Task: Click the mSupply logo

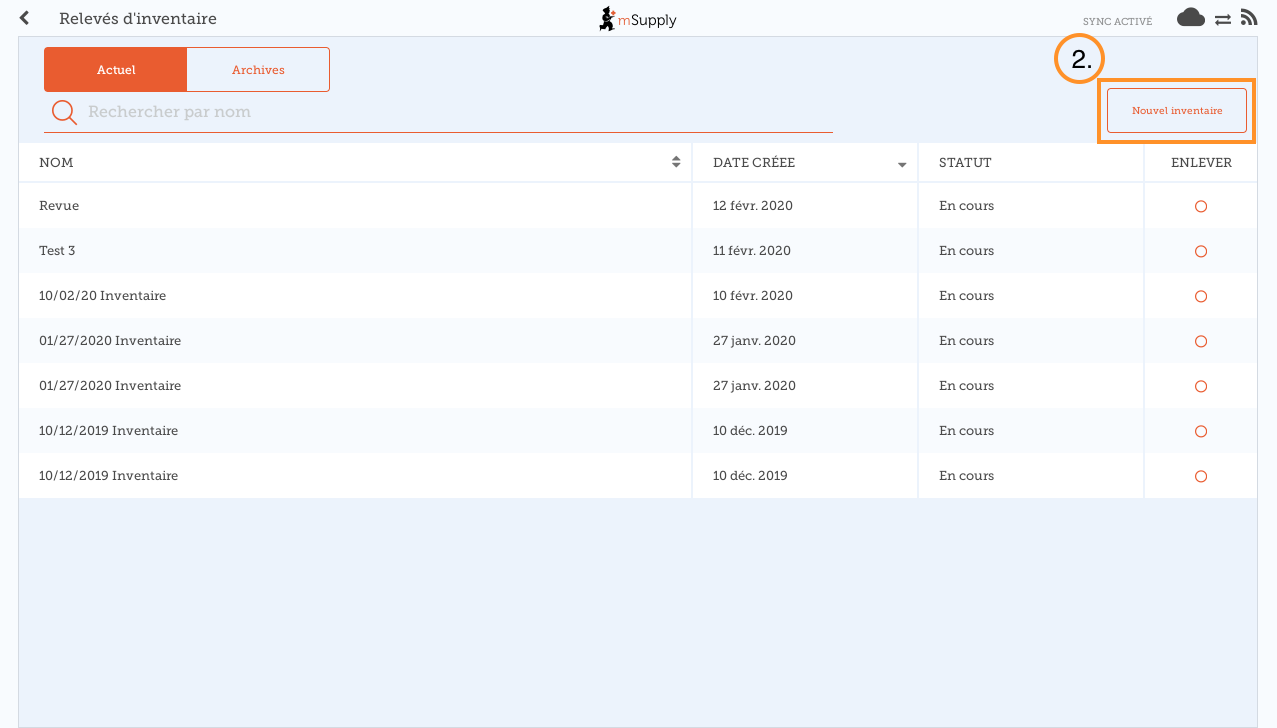Action: (637, 19)
